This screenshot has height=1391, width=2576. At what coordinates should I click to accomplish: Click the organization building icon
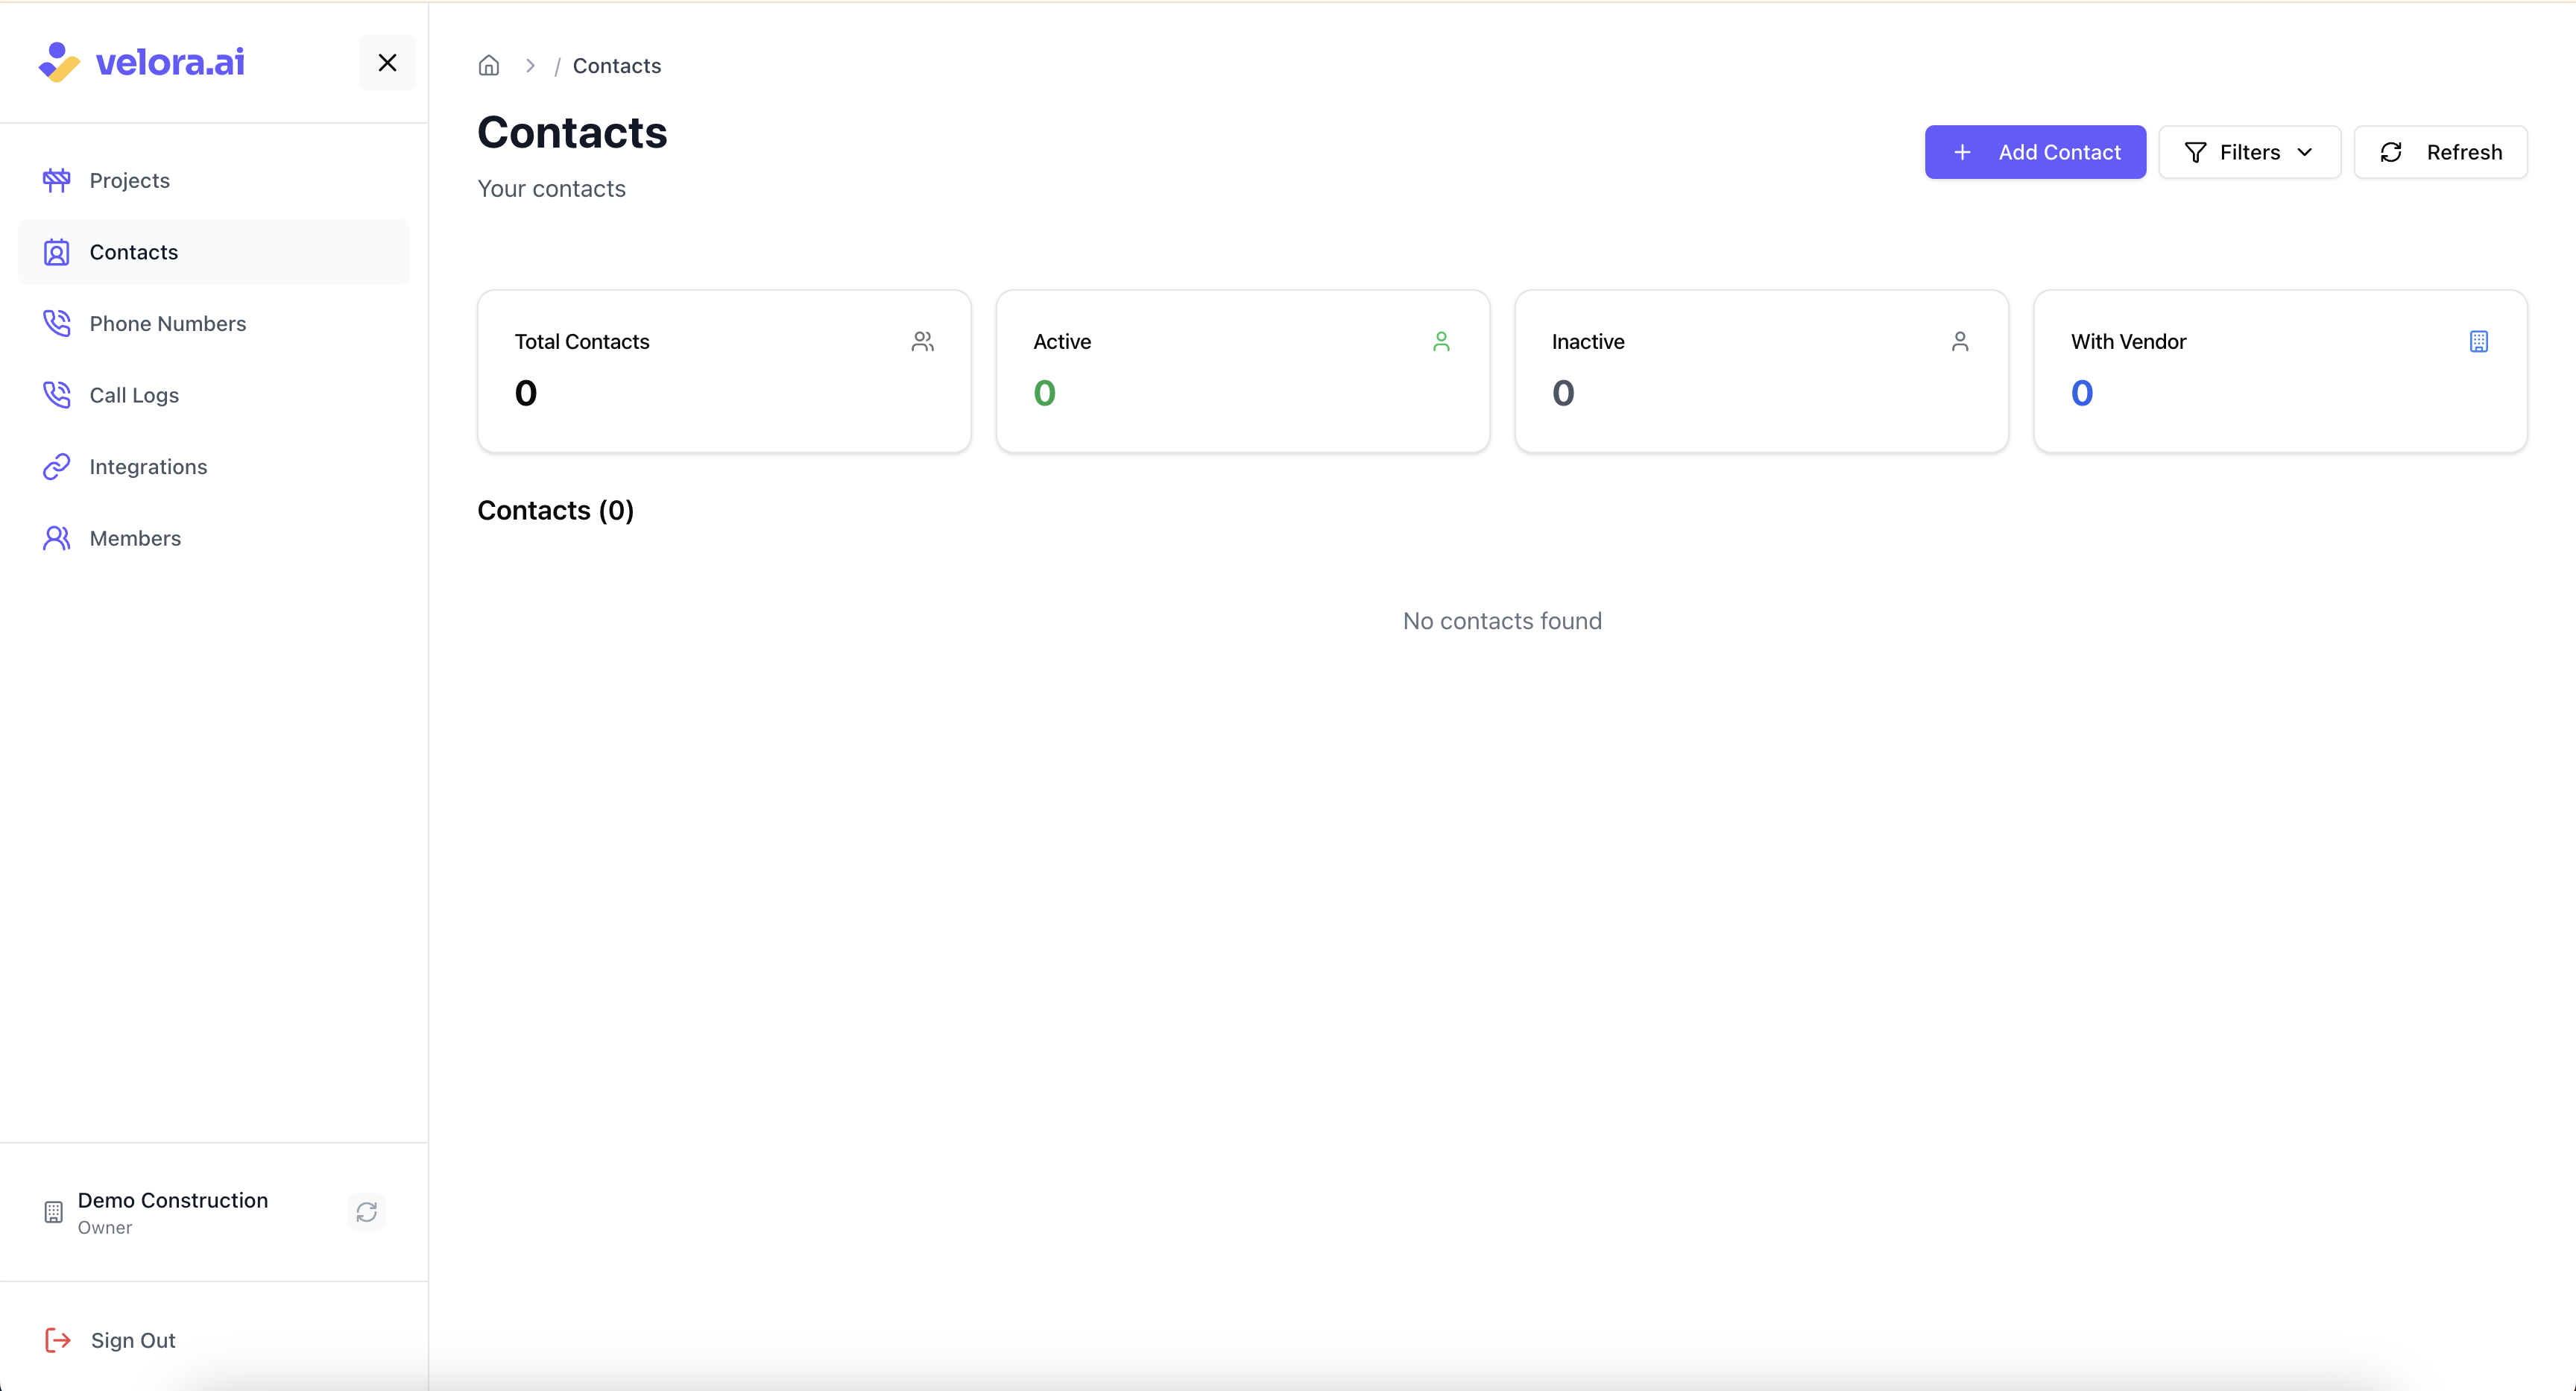click(54, 1212)
